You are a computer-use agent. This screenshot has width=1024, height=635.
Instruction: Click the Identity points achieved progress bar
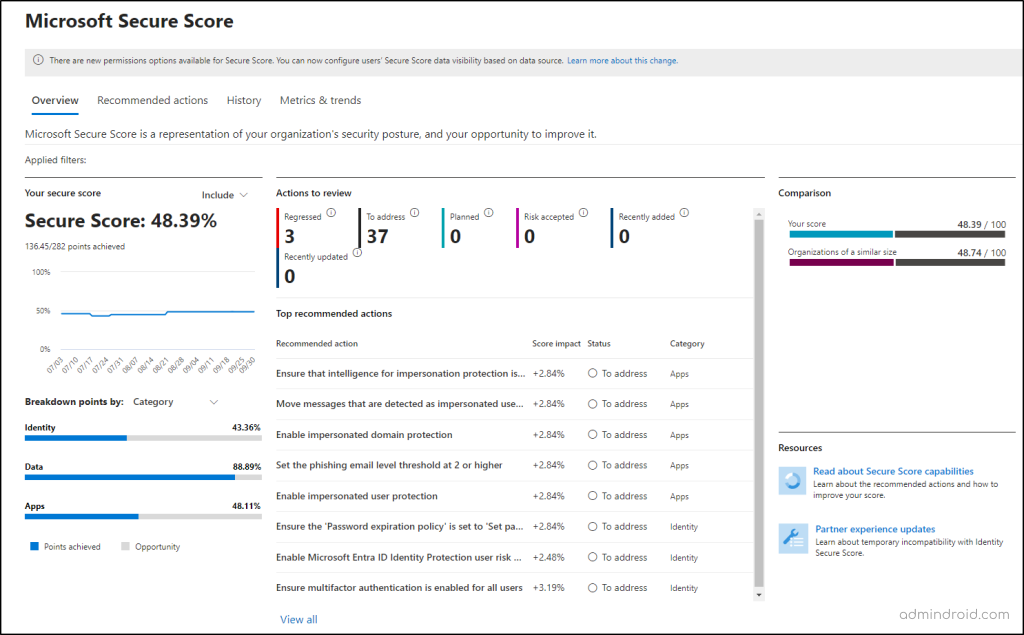pos(76,438)
